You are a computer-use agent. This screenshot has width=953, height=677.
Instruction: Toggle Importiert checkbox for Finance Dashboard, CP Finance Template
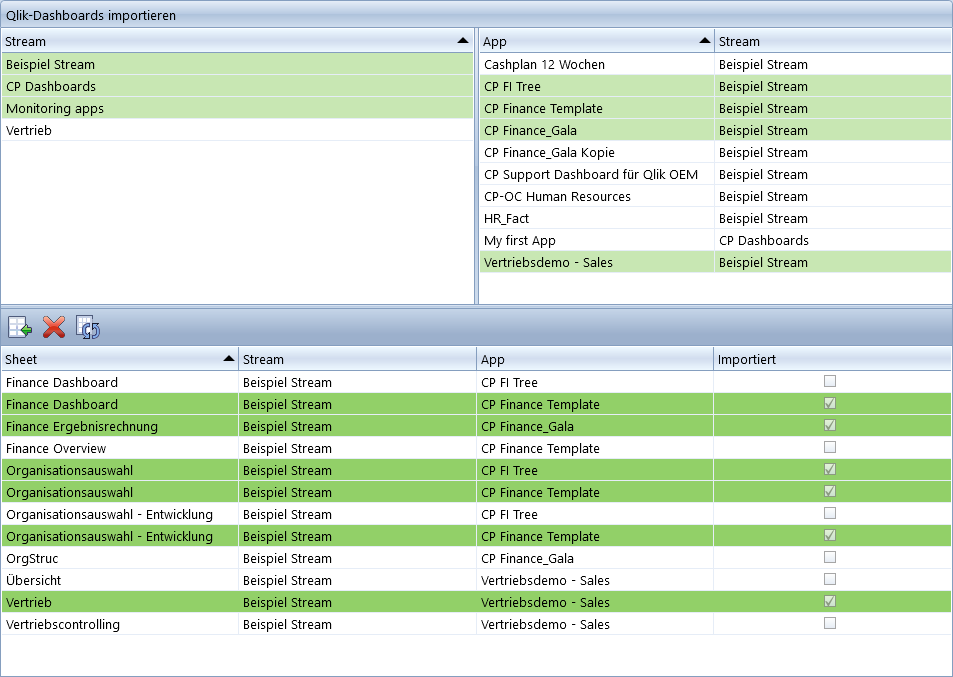pos(830,403)
